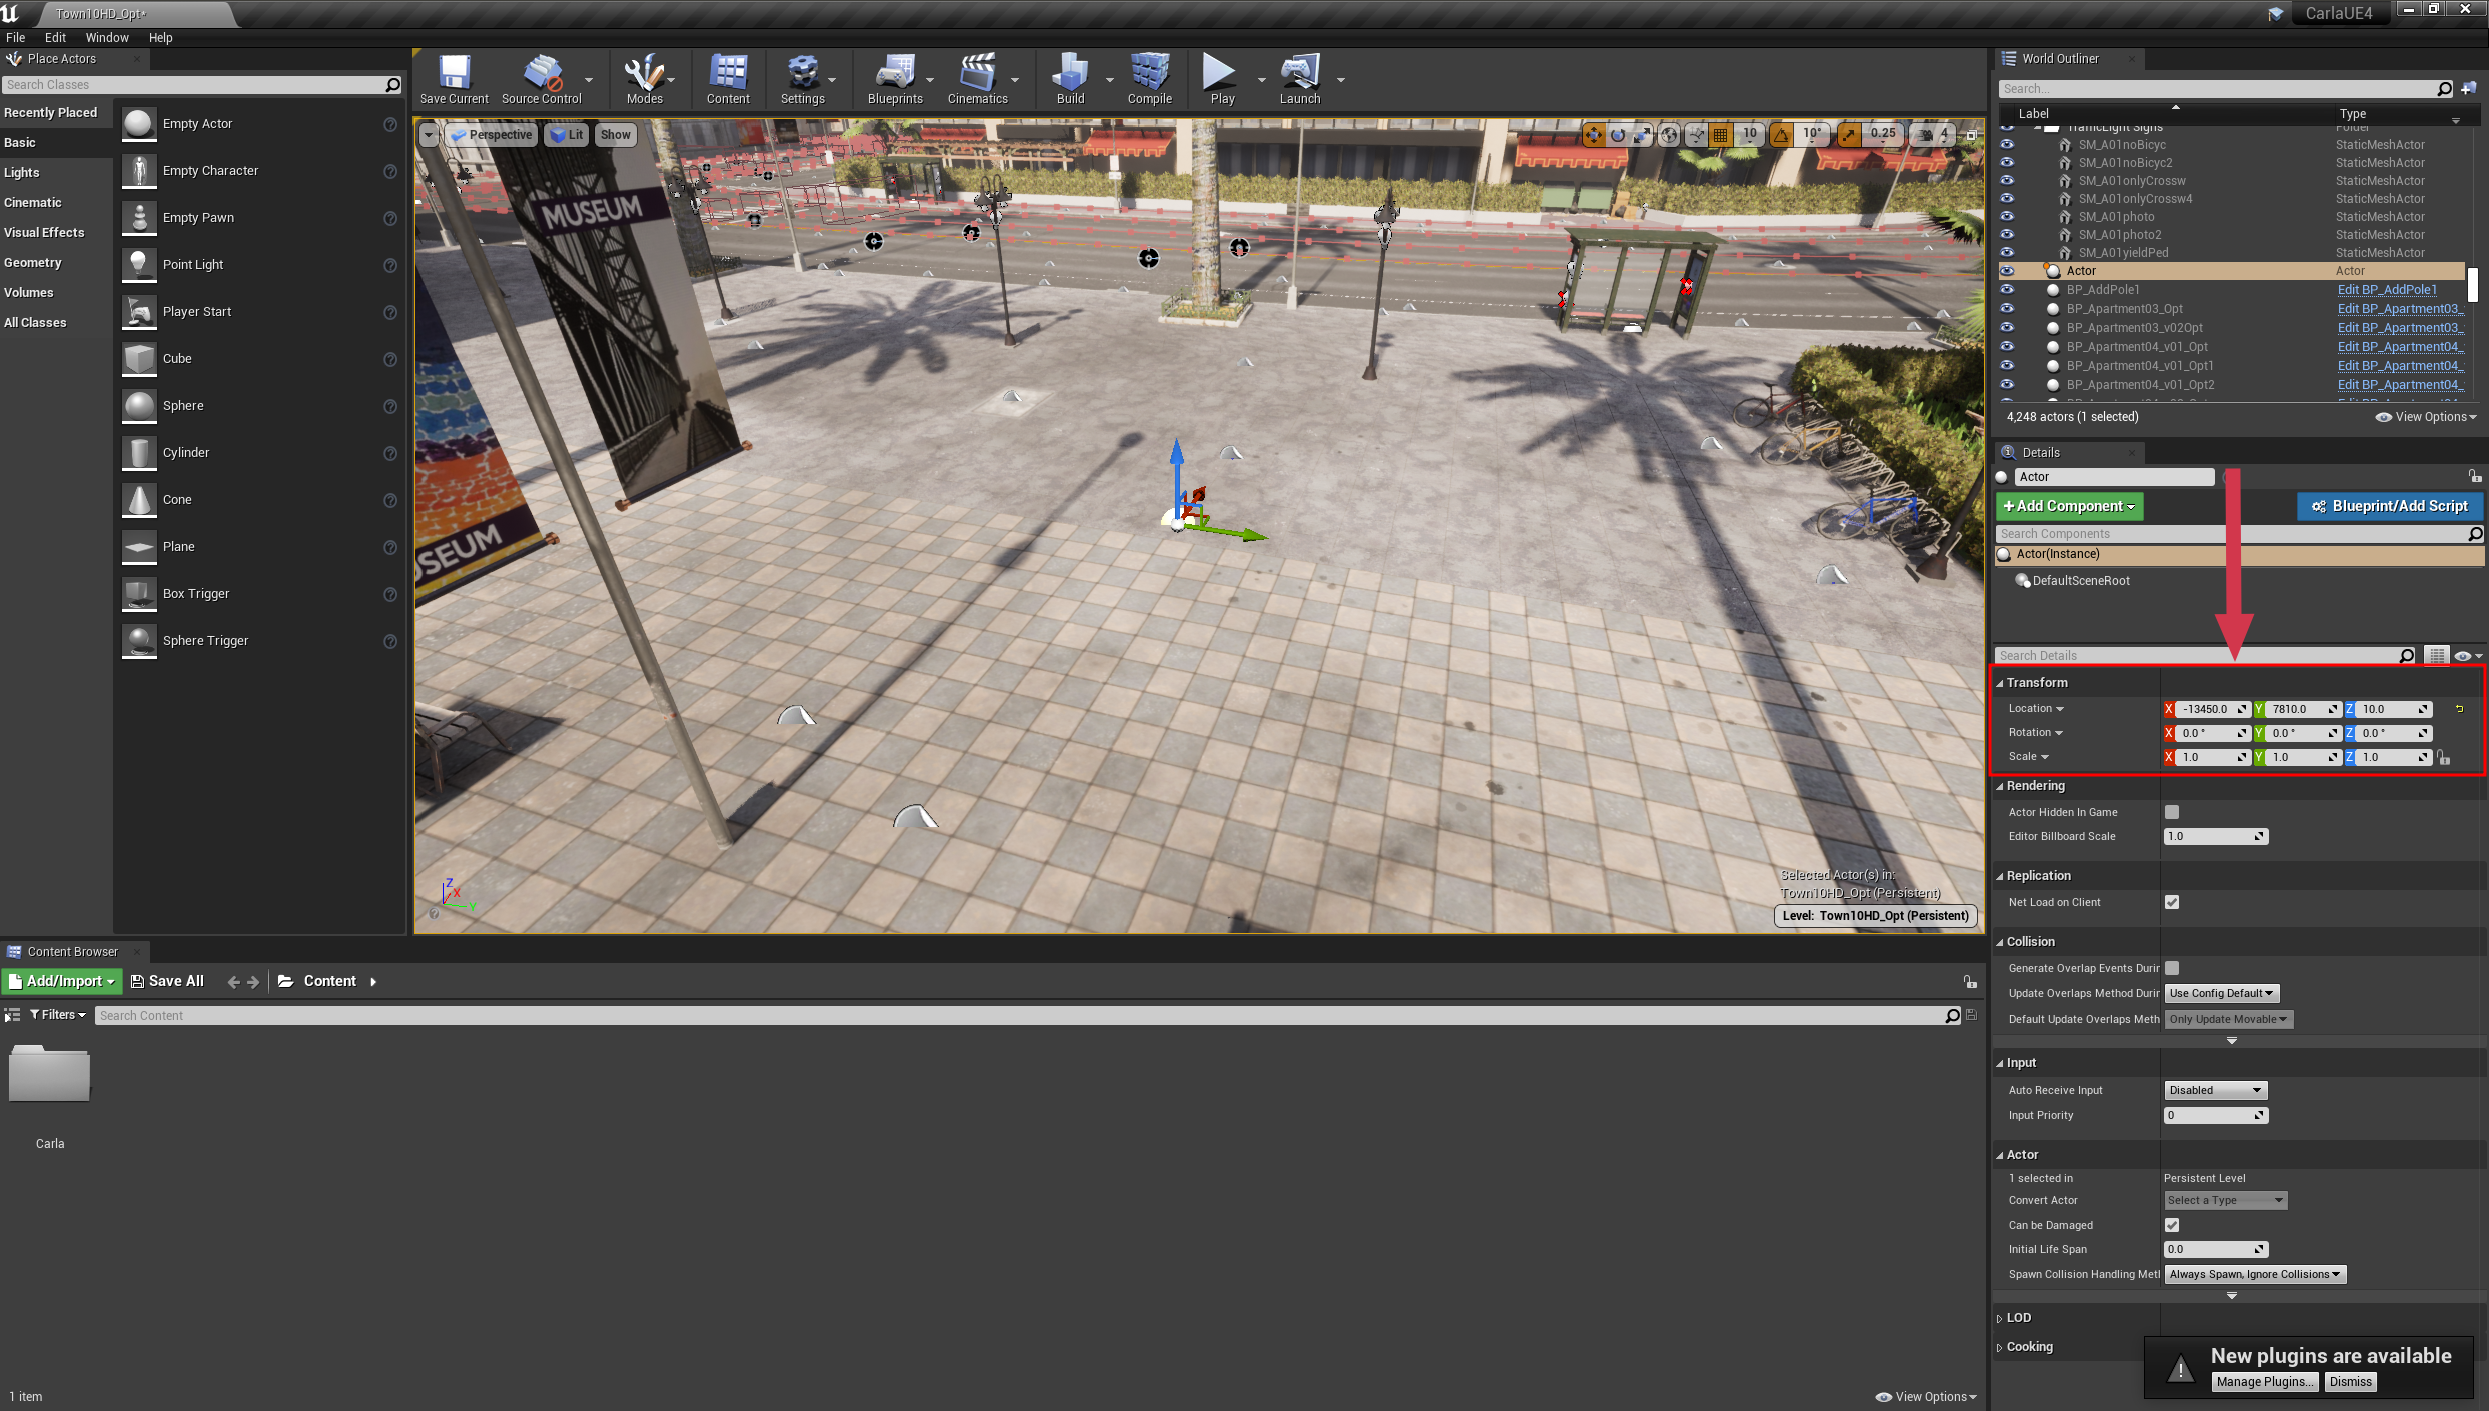Open the Window menu
Screen dimensions: 2489x1411
(106, 37)
